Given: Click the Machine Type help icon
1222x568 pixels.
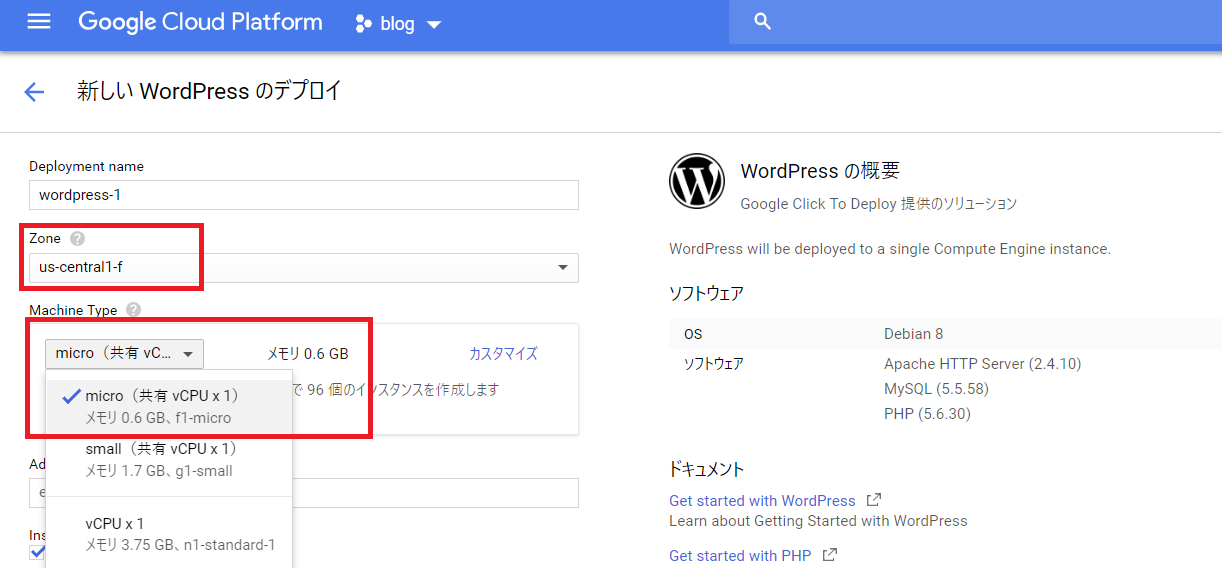Looking at the screenshot, I should pos(134,311).
